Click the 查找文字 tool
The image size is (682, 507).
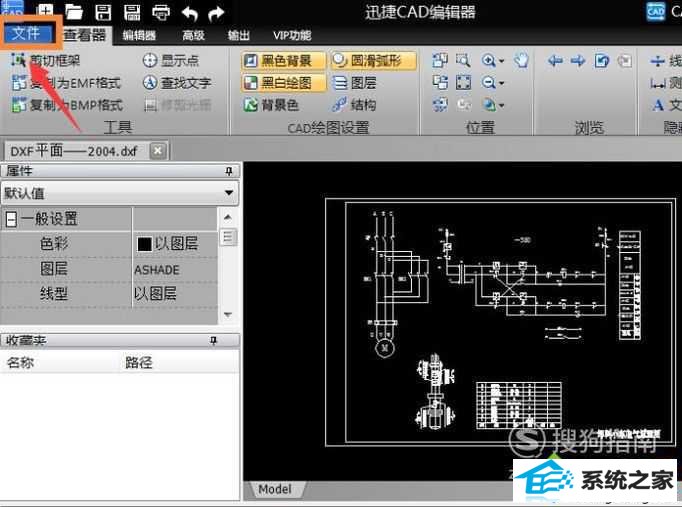point(177,83)
